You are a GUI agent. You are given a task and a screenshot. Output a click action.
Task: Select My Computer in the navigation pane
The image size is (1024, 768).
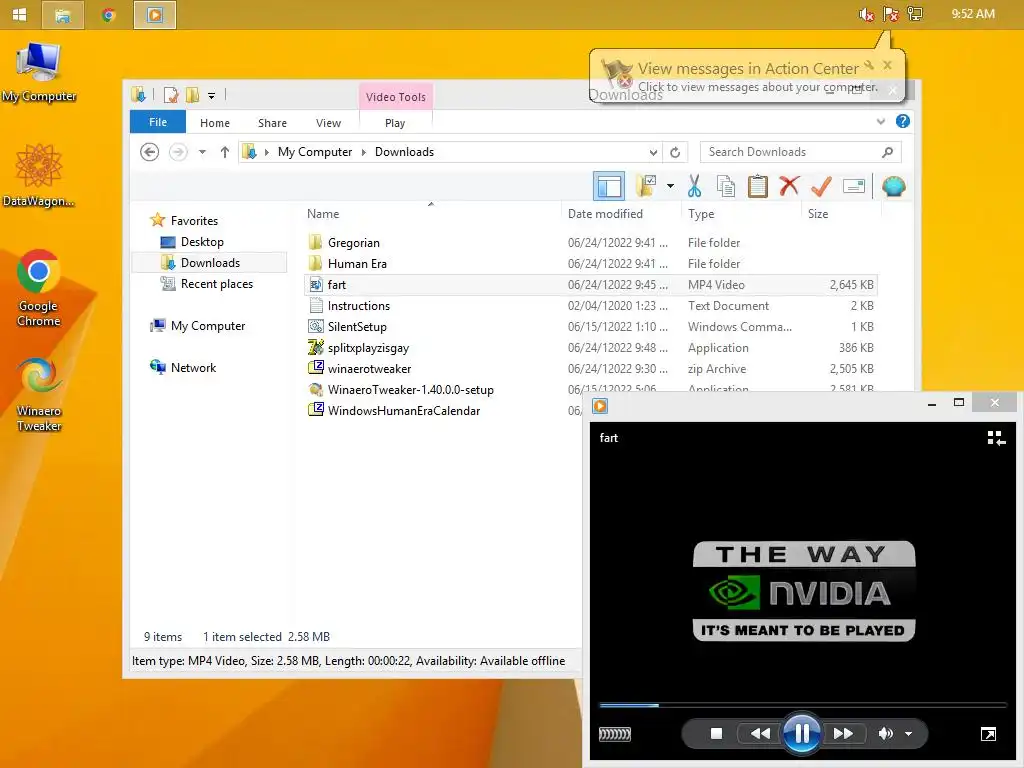click(208, 325)
